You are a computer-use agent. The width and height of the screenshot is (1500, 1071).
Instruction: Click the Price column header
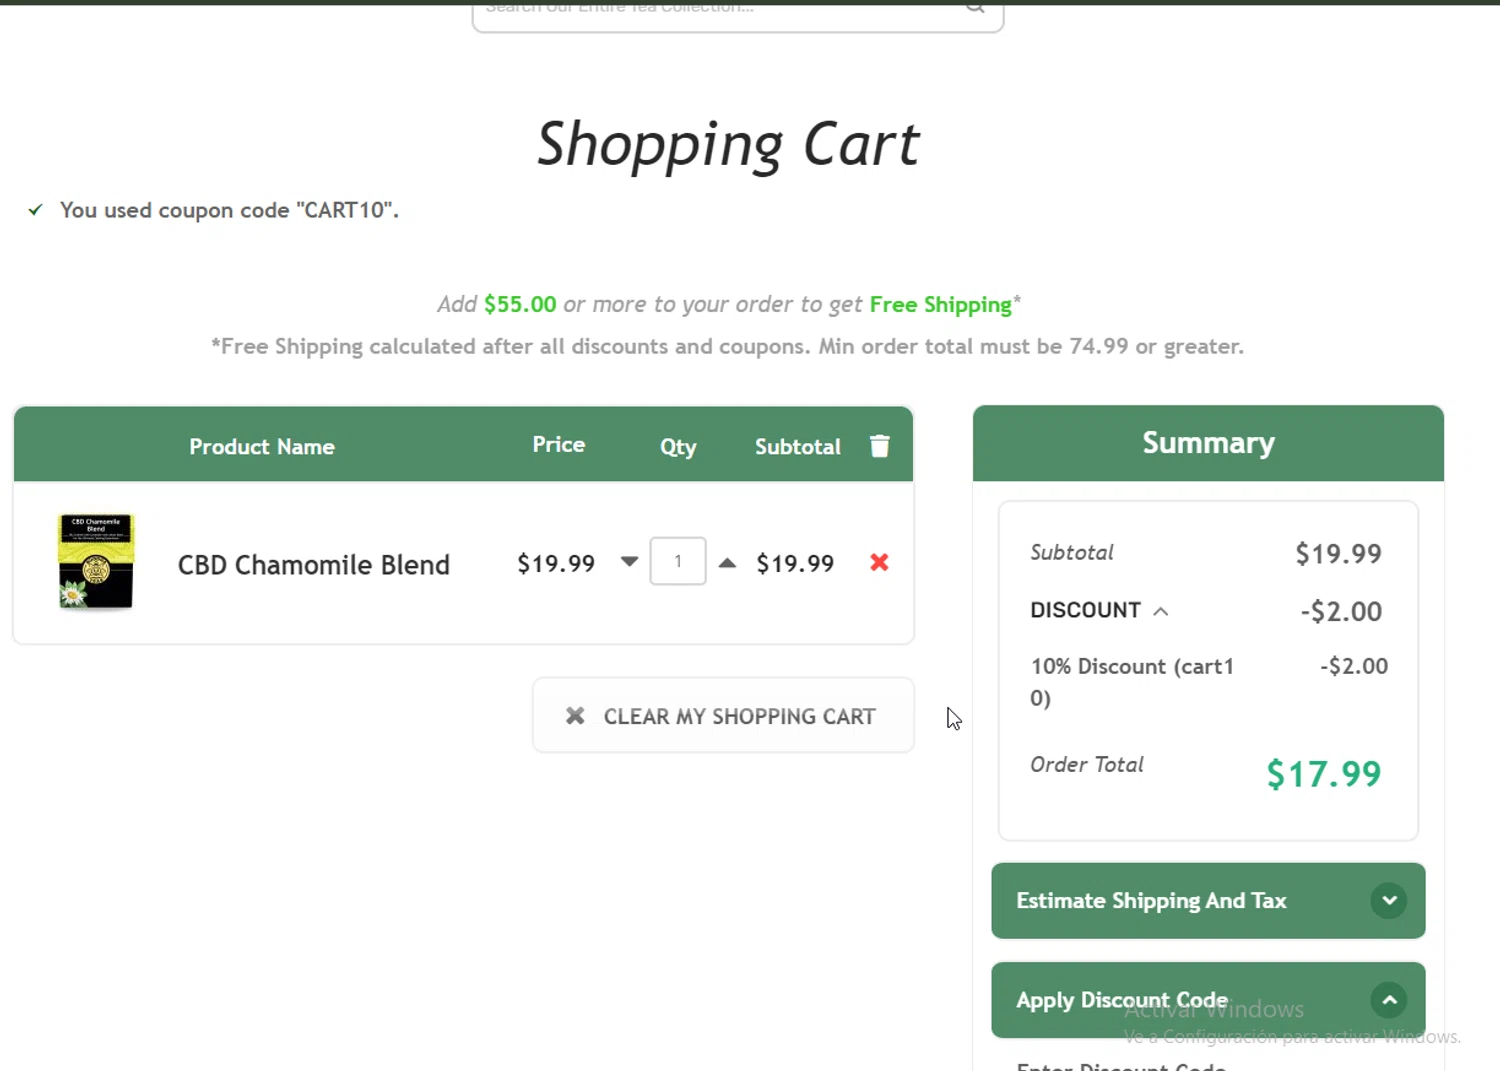[x=558, y=445]
